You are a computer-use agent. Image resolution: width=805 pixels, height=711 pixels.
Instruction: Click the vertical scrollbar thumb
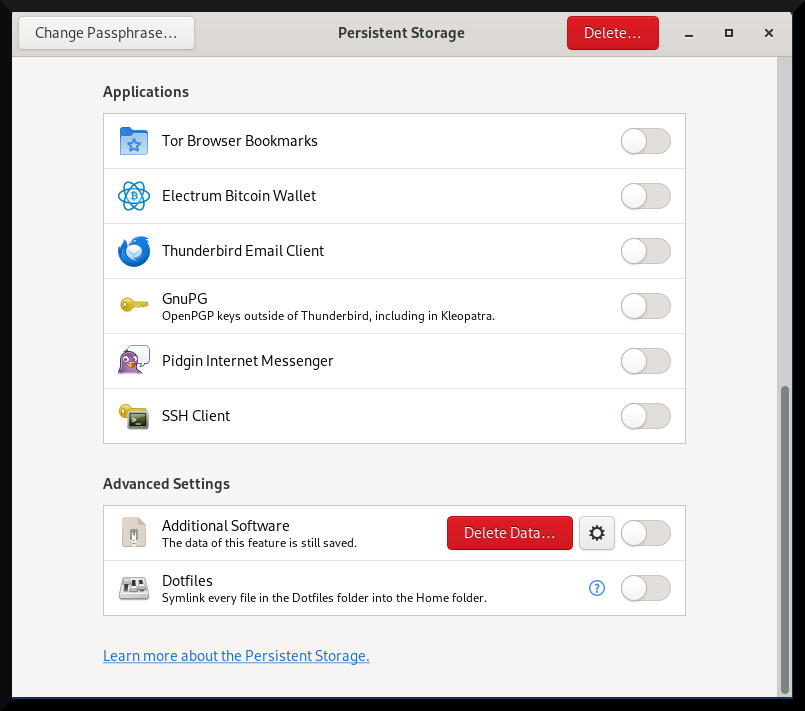coord(784,540)
